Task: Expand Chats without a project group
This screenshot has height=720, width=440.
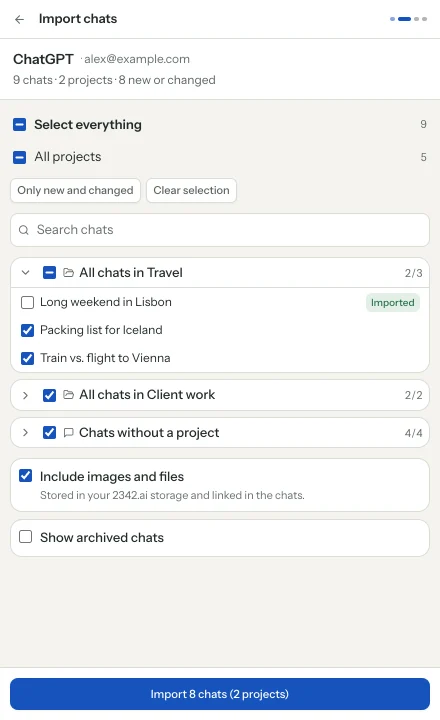Action: click(26, 433)
